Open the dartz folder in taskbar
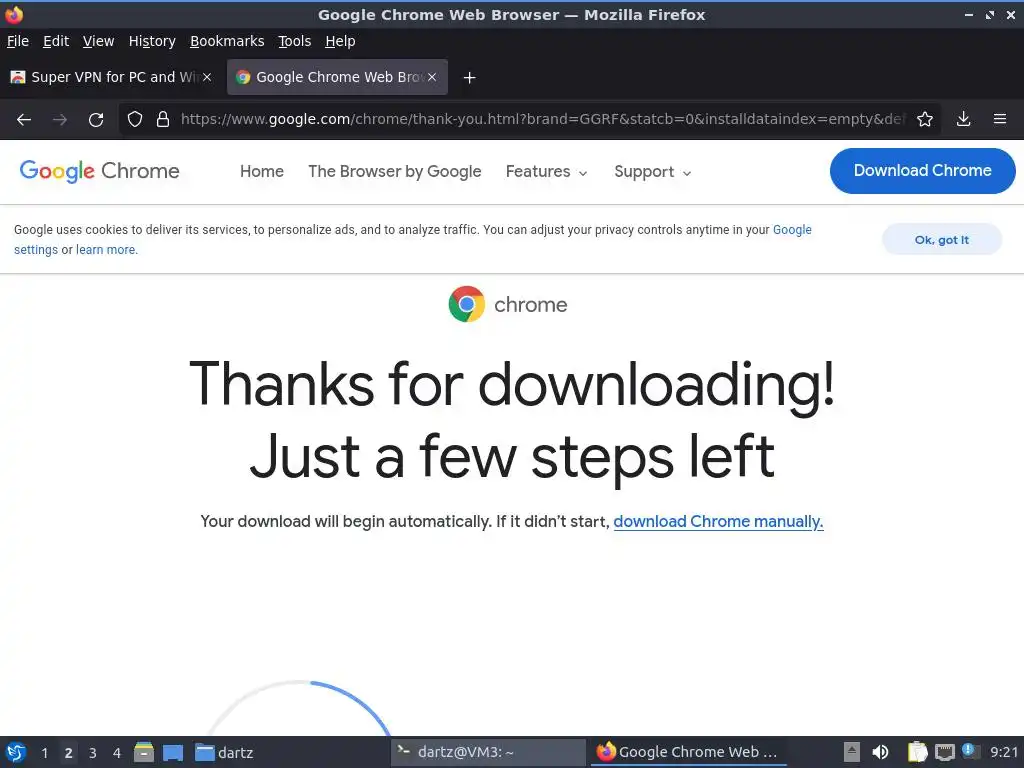 click(x=224, y=753)
